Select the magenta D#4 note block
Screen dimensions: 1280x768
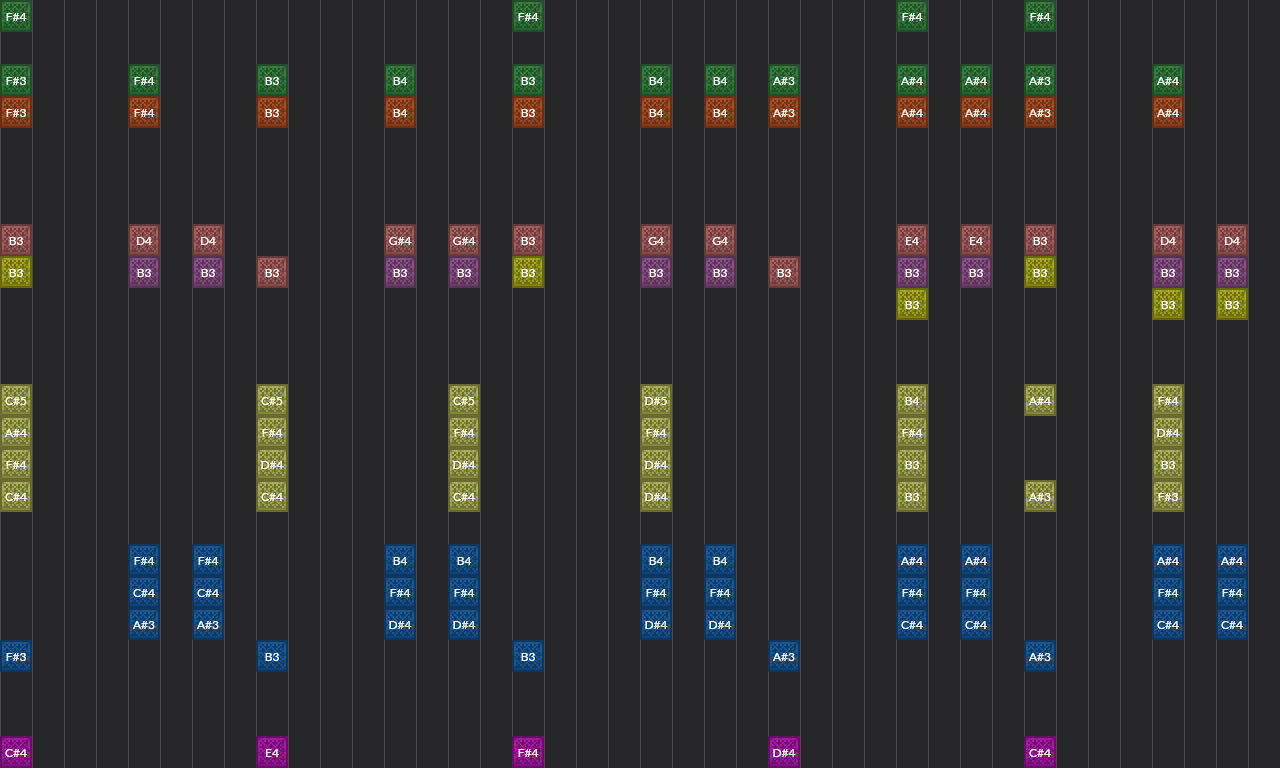click(784, 752)
